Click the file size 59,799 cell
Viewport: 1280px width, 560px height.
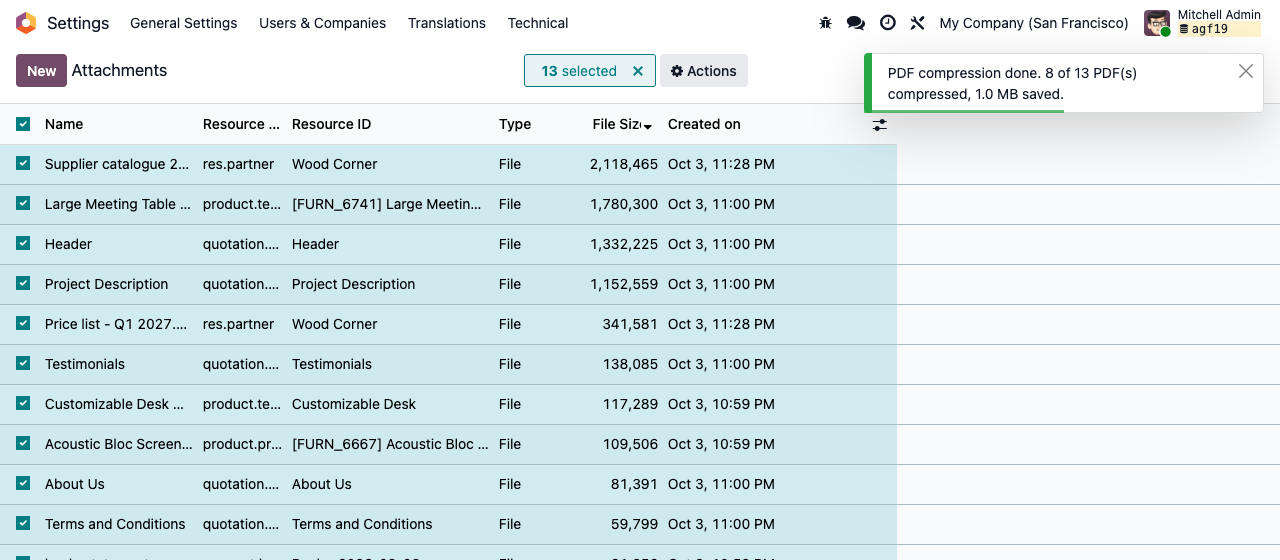634,524
